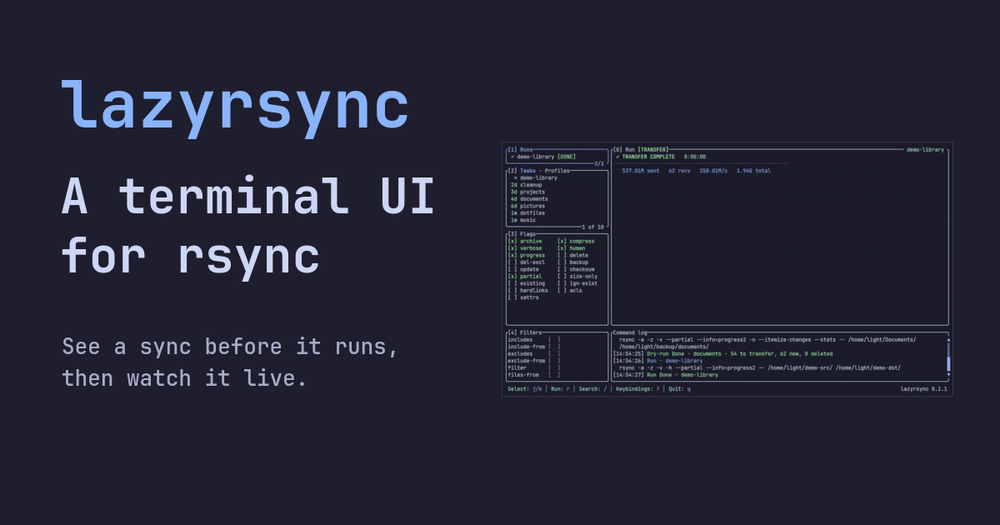This screenshot has height=525, width=1000.
Task: Click the excludes filter input field
Action: coord(554,354)
